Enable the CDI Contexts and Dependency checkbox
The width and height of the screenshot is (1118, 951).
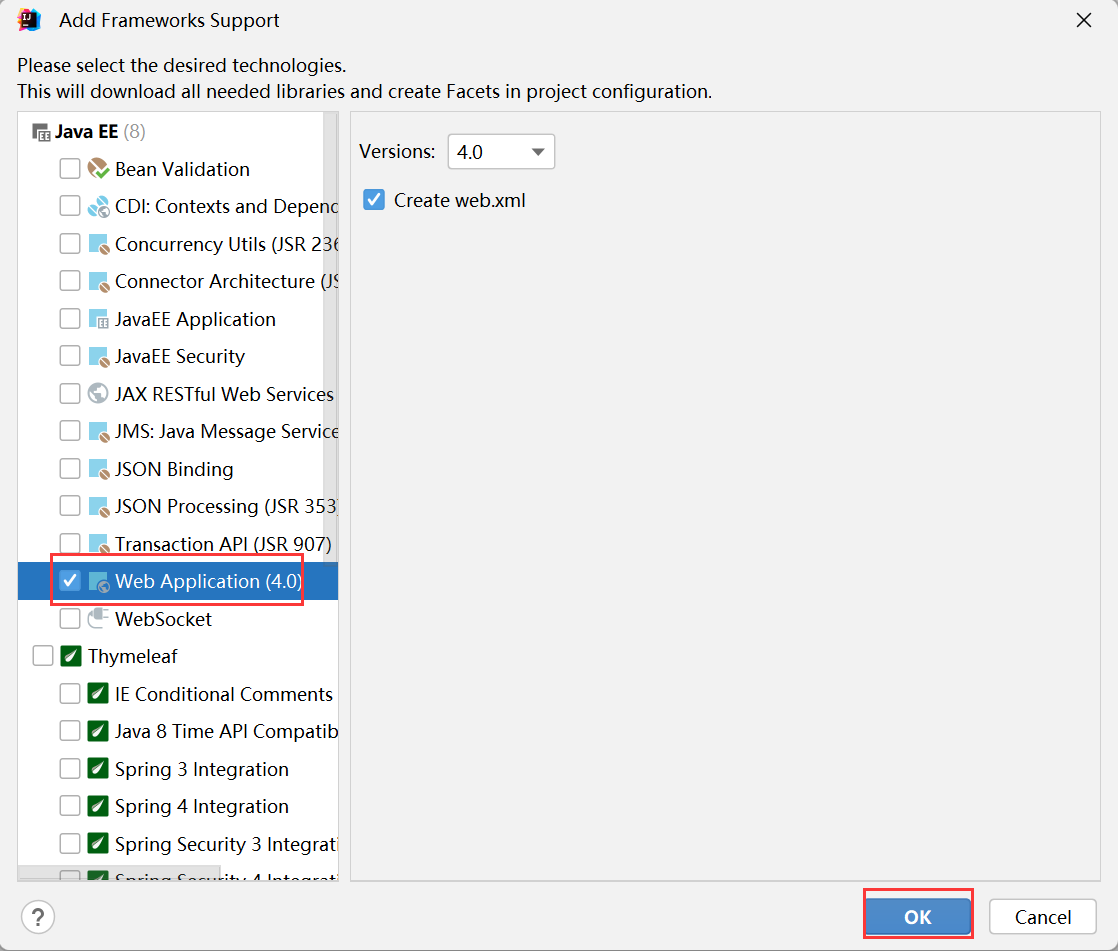click(70, 206)
